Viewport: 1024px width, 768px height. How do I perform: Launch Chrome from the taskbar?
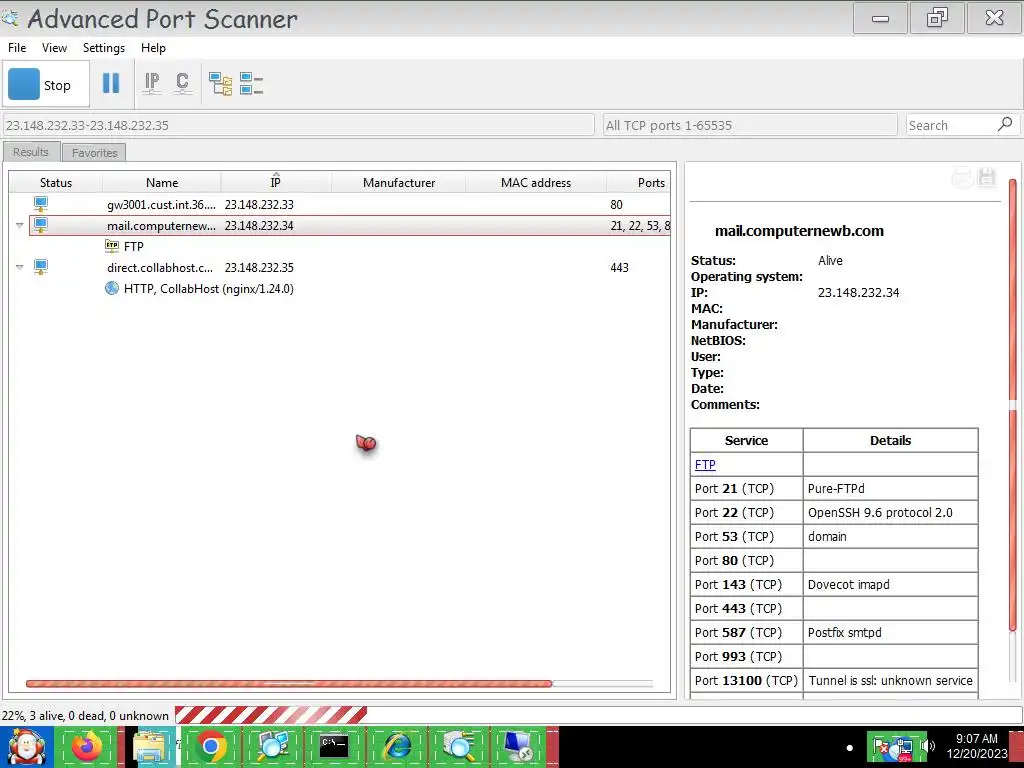210,747
